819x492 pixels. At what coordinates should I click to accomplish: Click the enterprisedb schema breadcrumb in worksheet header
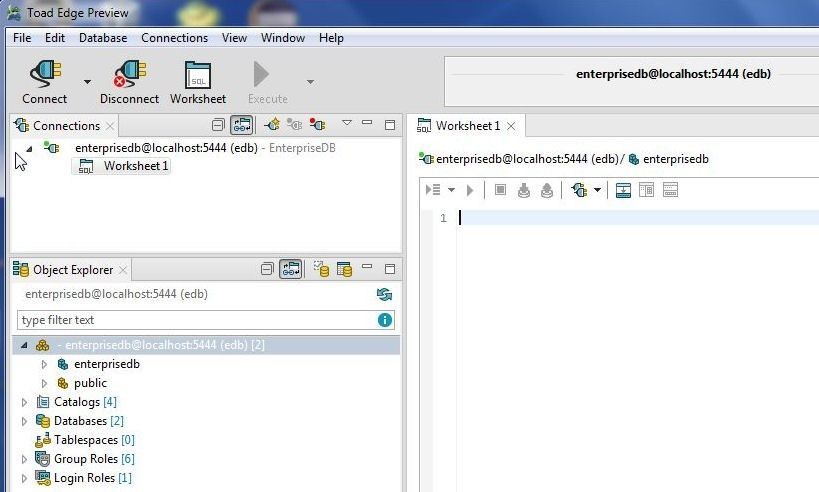point(669,159)
